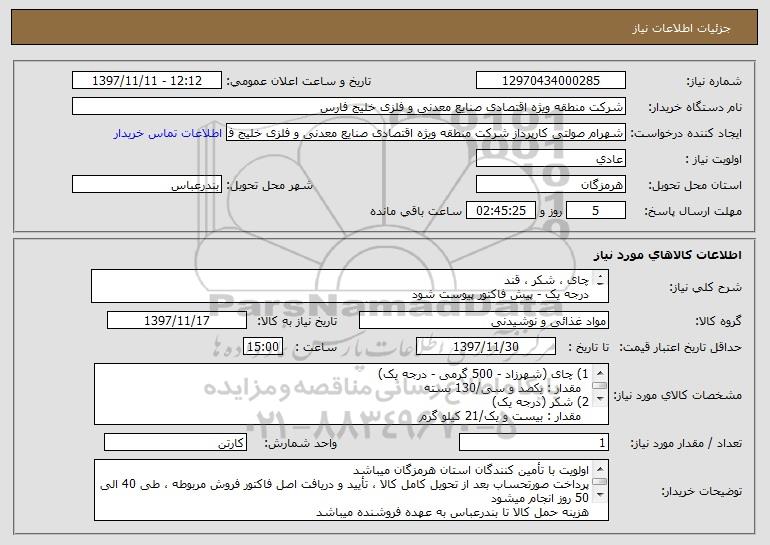Click the time field 15:00
Image resolution: width=770 pixels, height=545 pixels.
(x=263, y=347)
